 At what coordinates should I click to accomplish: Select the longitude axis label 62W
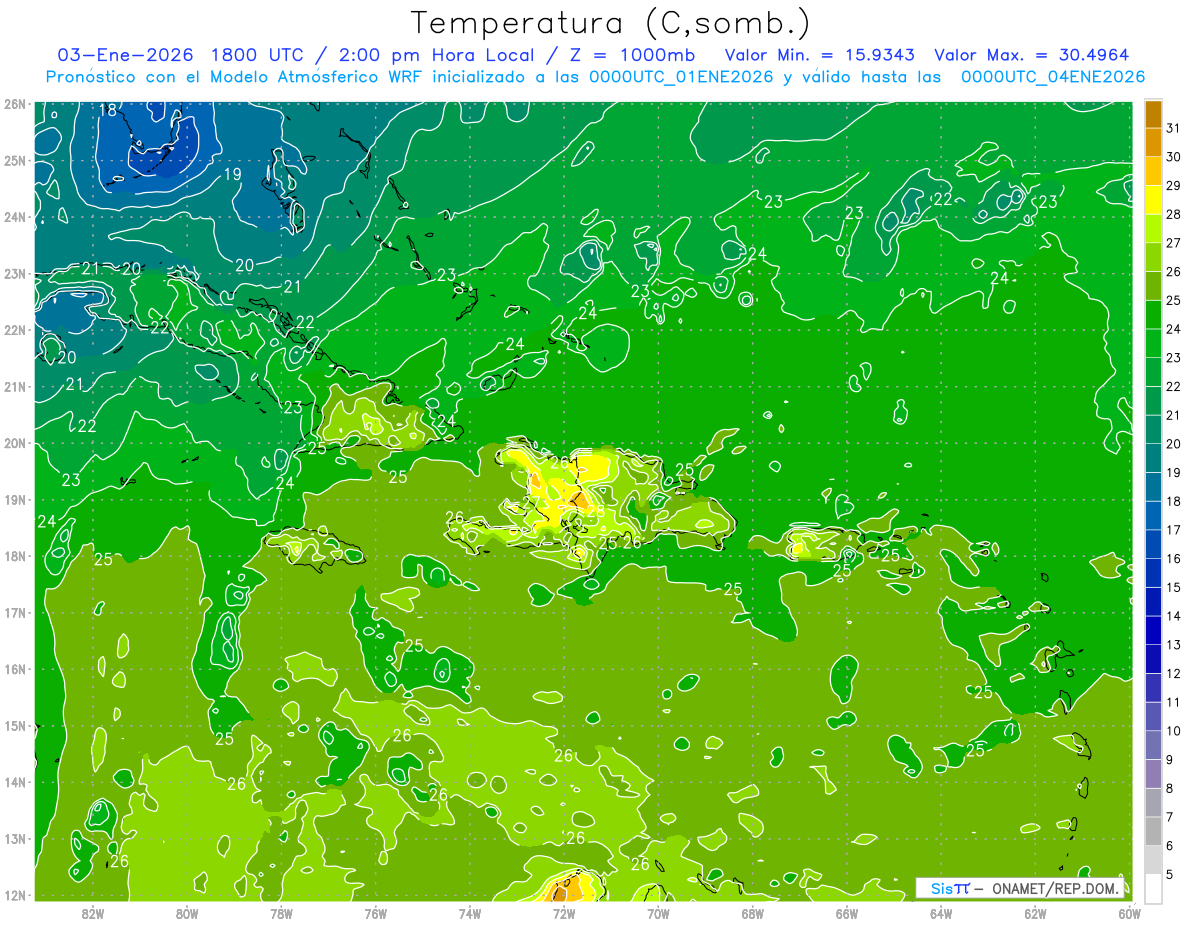coord(1035,912)
